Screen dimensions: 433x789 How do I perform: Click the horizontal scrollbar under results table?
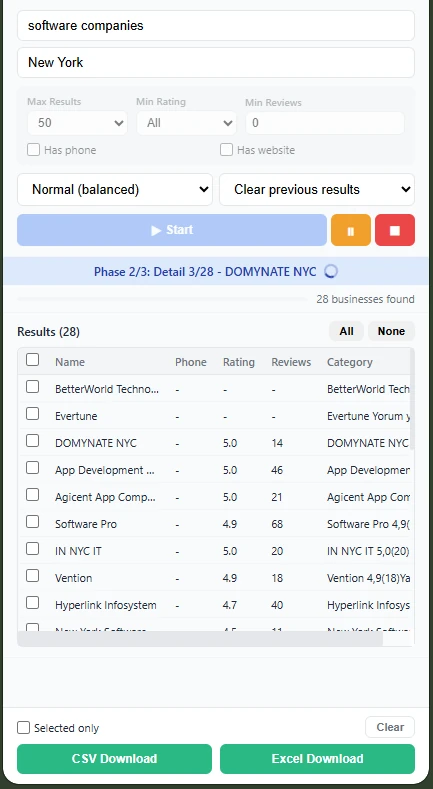[200, 639]
